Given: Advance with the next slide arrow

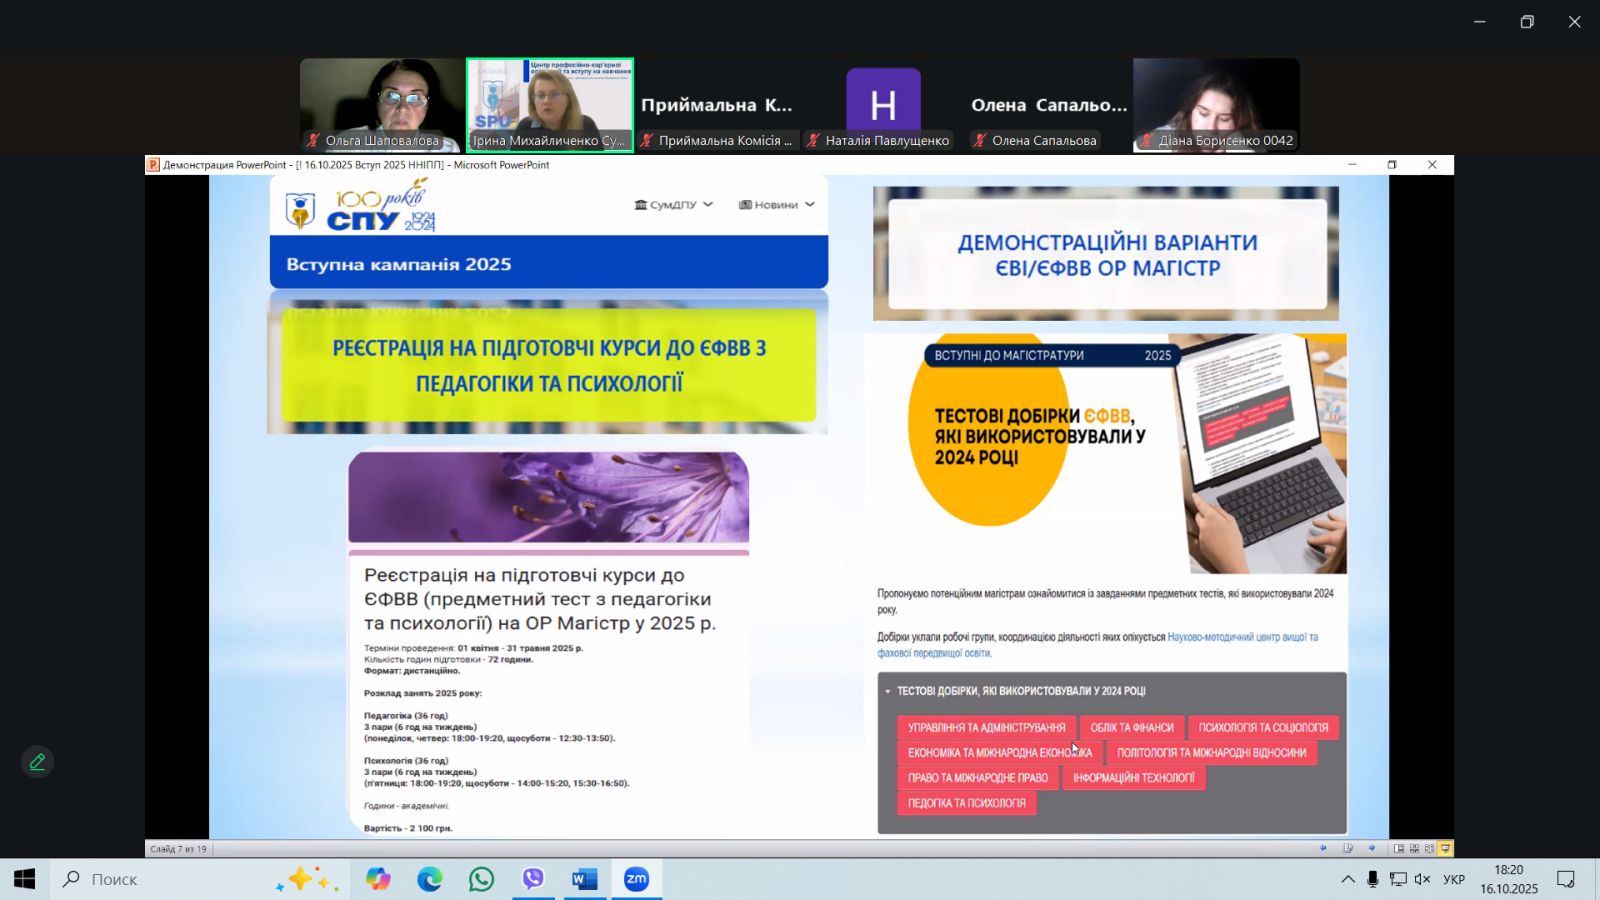Looking at the screenshot, I should (1372, 848).
